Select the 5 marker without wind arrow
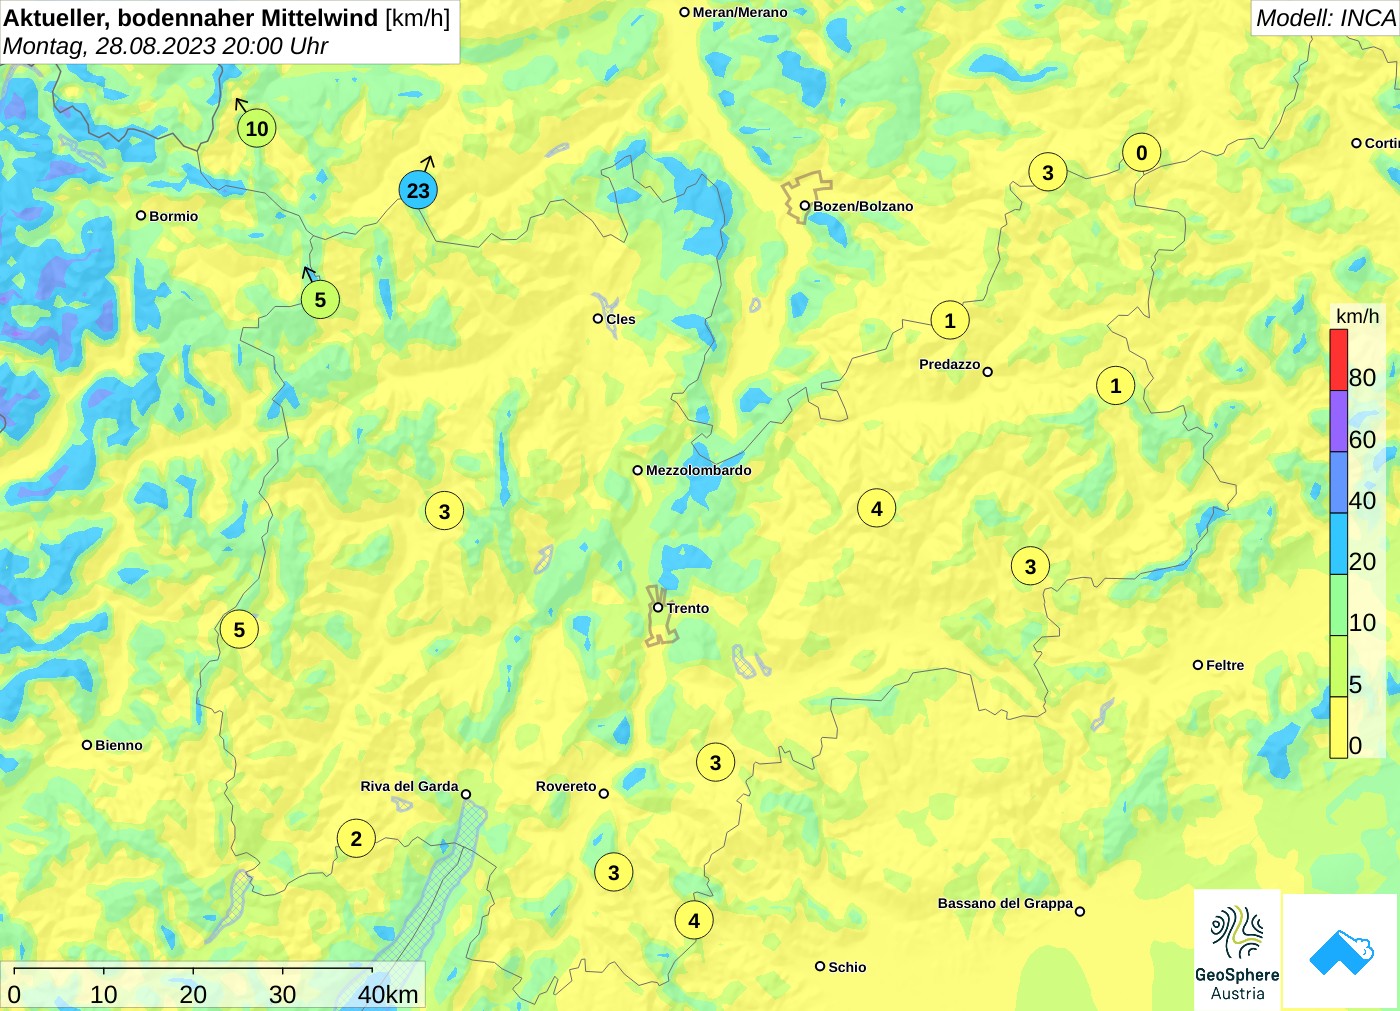This screenshot has width=1400, height=1011. tap(239, 629)
